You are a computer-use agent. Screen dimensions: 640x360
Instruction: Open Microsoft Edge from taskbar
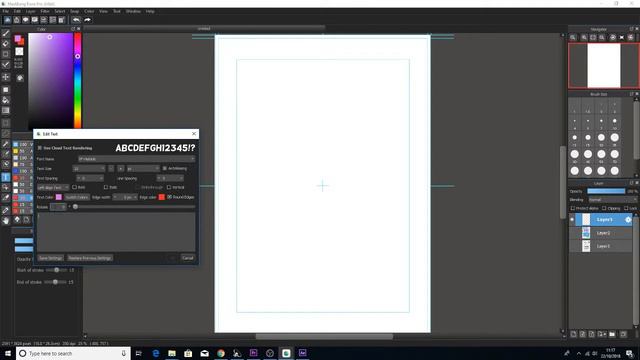tap(156, 353)
